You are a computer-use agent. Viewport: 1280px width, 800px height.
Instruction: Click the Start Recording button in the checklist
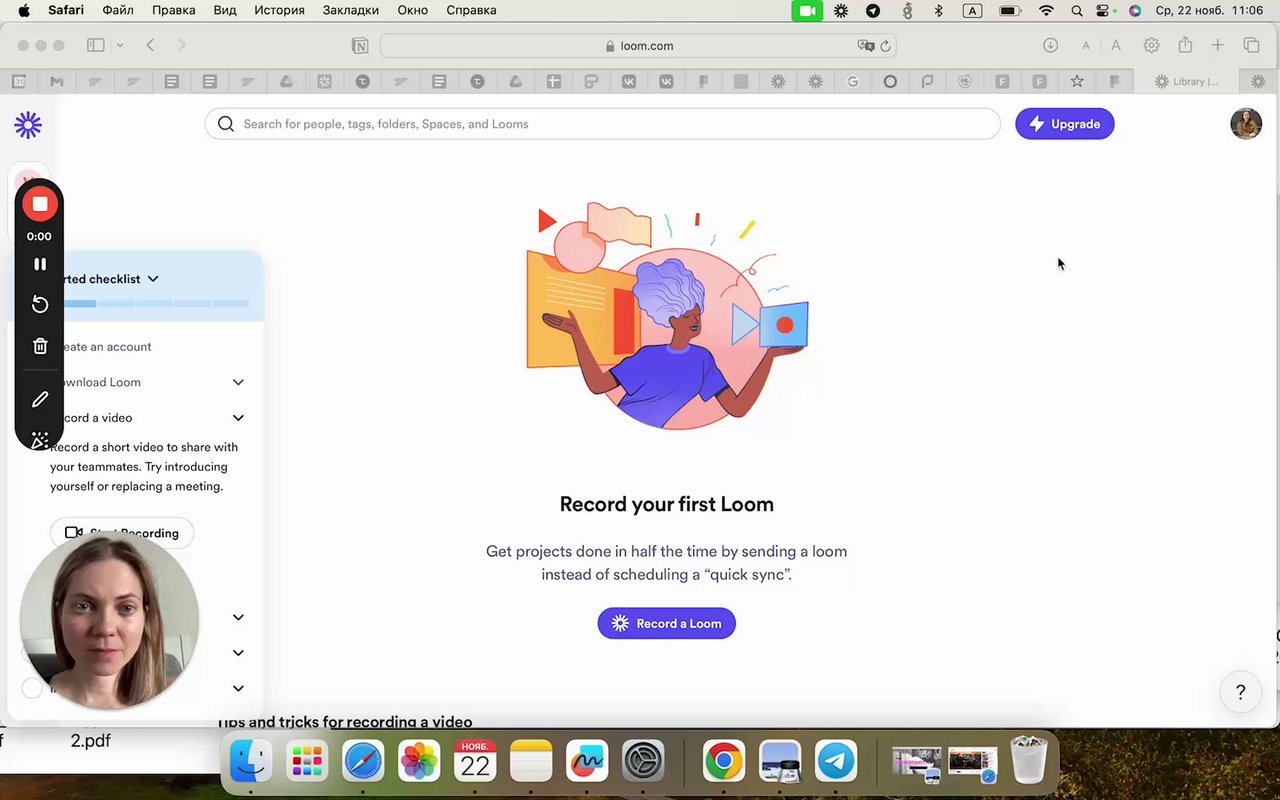122,533
